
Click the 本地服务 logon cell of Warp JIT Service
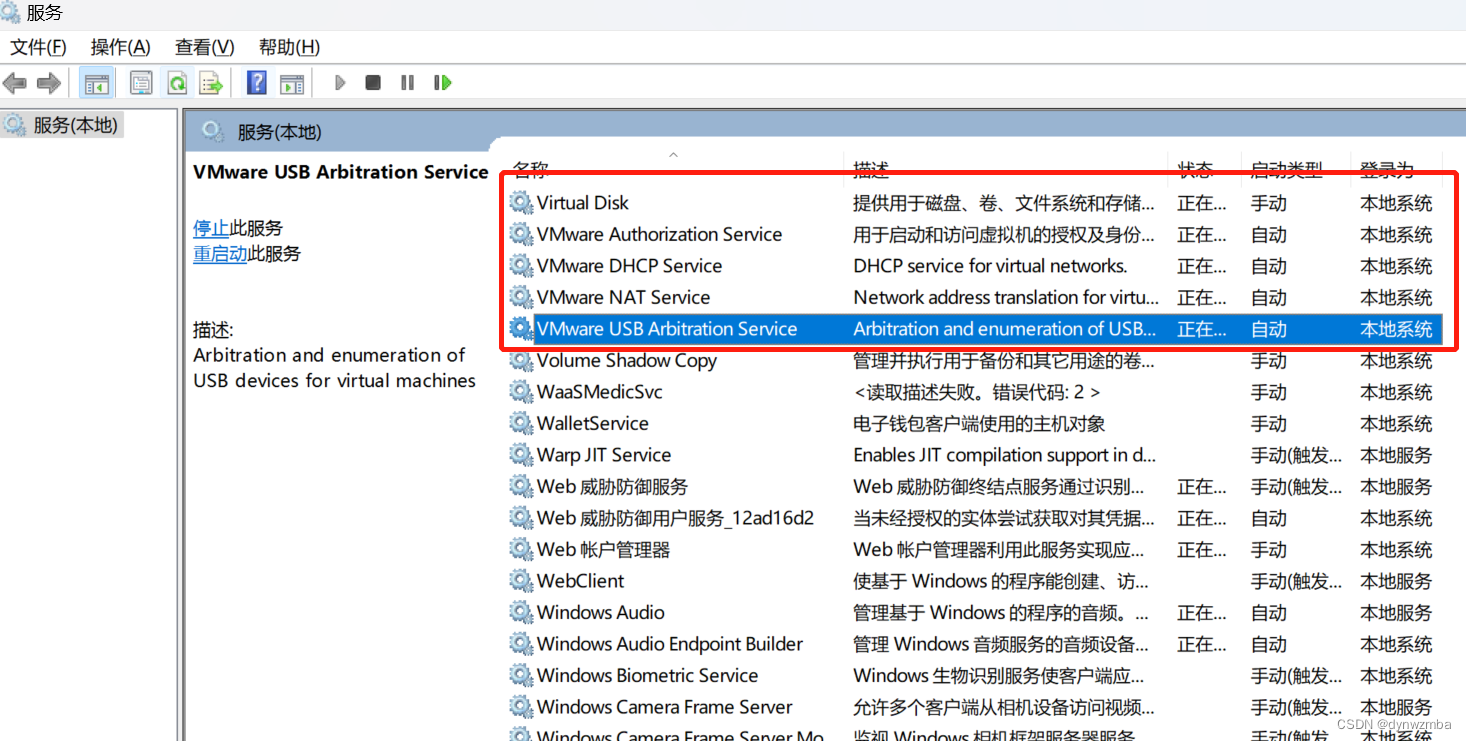1396,454
